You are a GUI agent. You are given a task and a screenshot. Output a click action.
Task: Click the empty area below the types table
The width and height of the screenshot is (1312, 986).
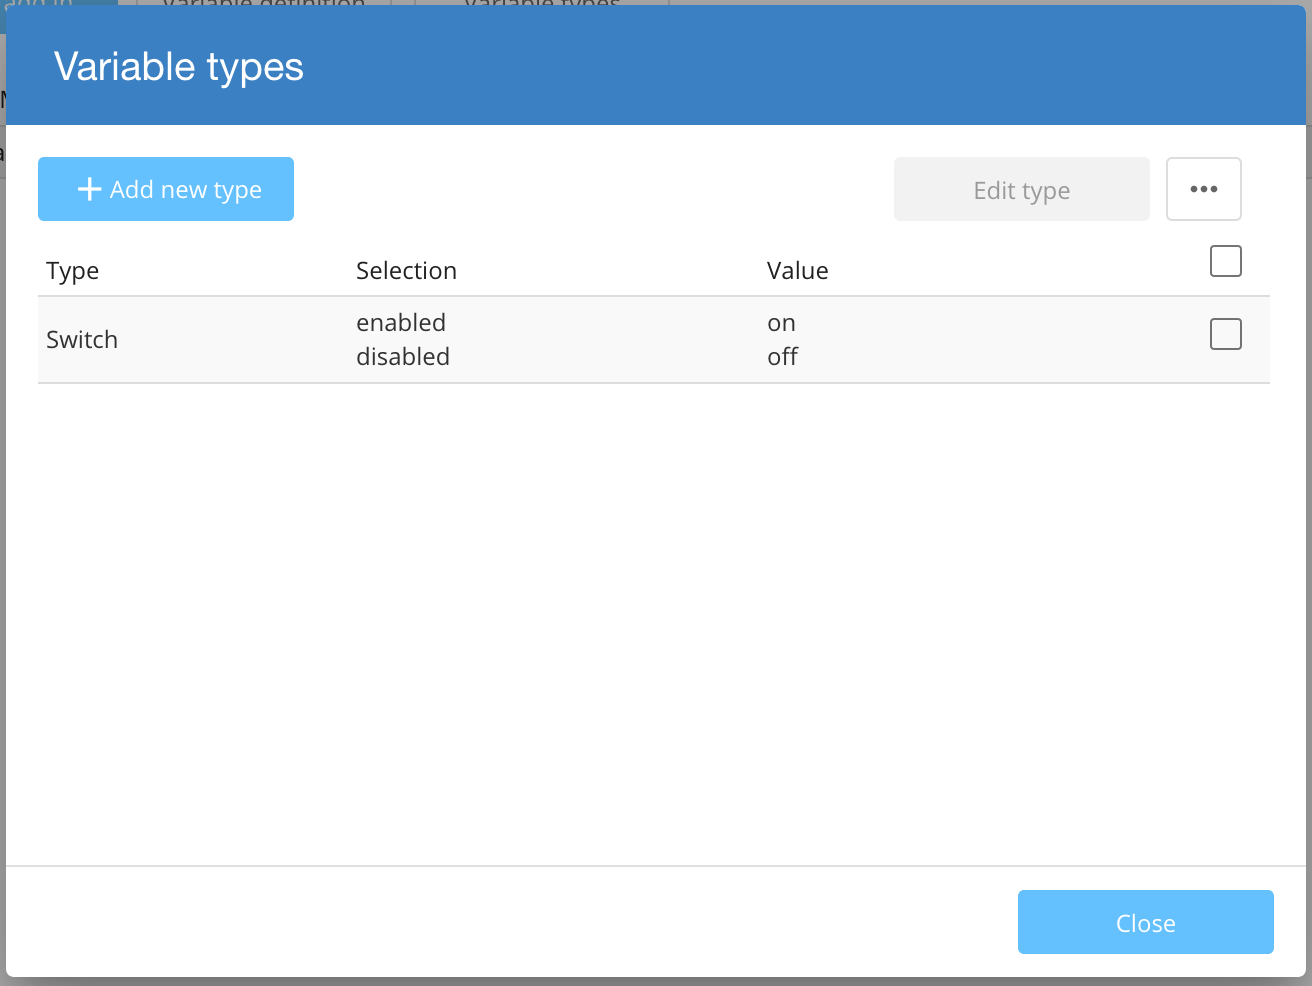654,620
